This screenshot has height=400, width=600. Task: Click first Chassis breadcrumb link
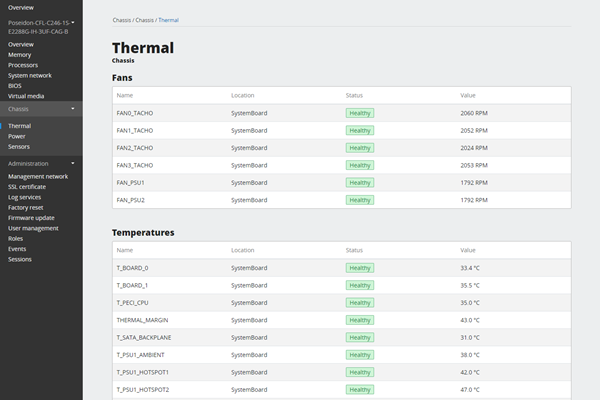pyautogui.click(x=122, y=20)
